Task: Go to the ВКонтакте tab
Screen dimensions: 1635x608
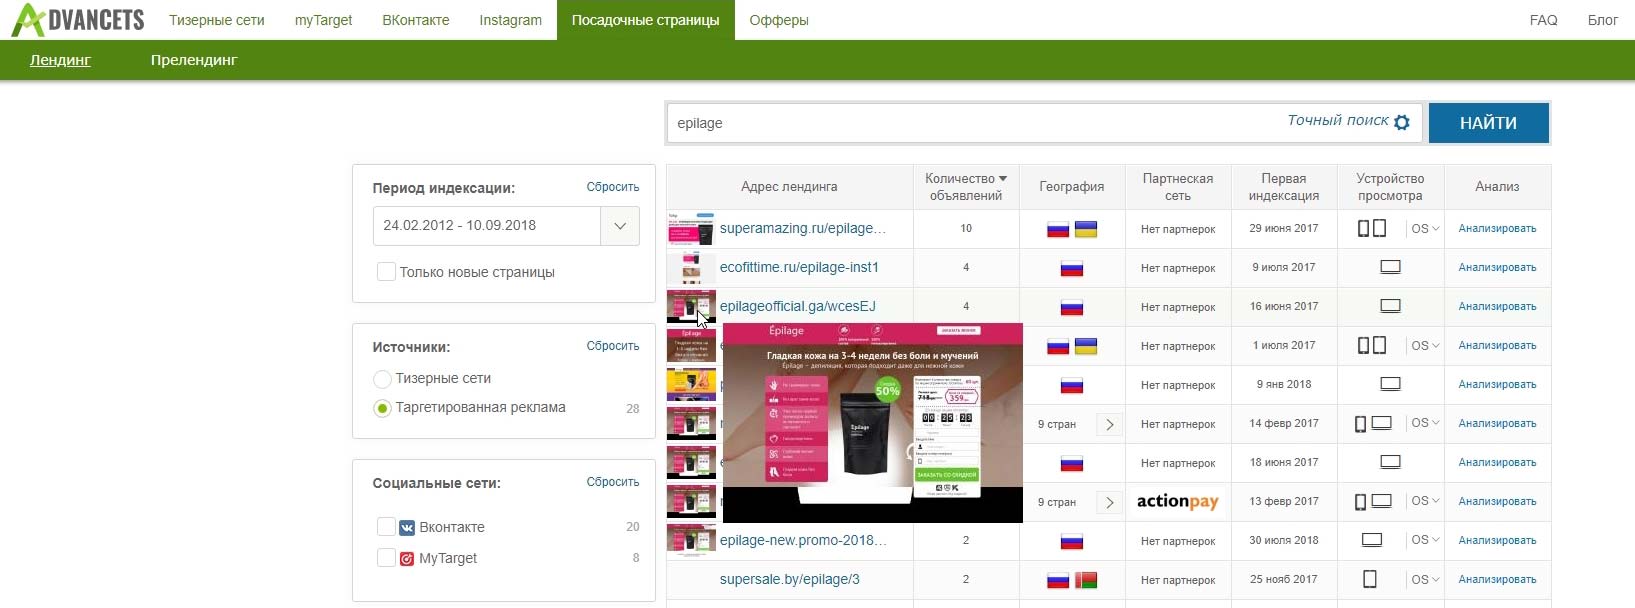Action: coord(416,20)
